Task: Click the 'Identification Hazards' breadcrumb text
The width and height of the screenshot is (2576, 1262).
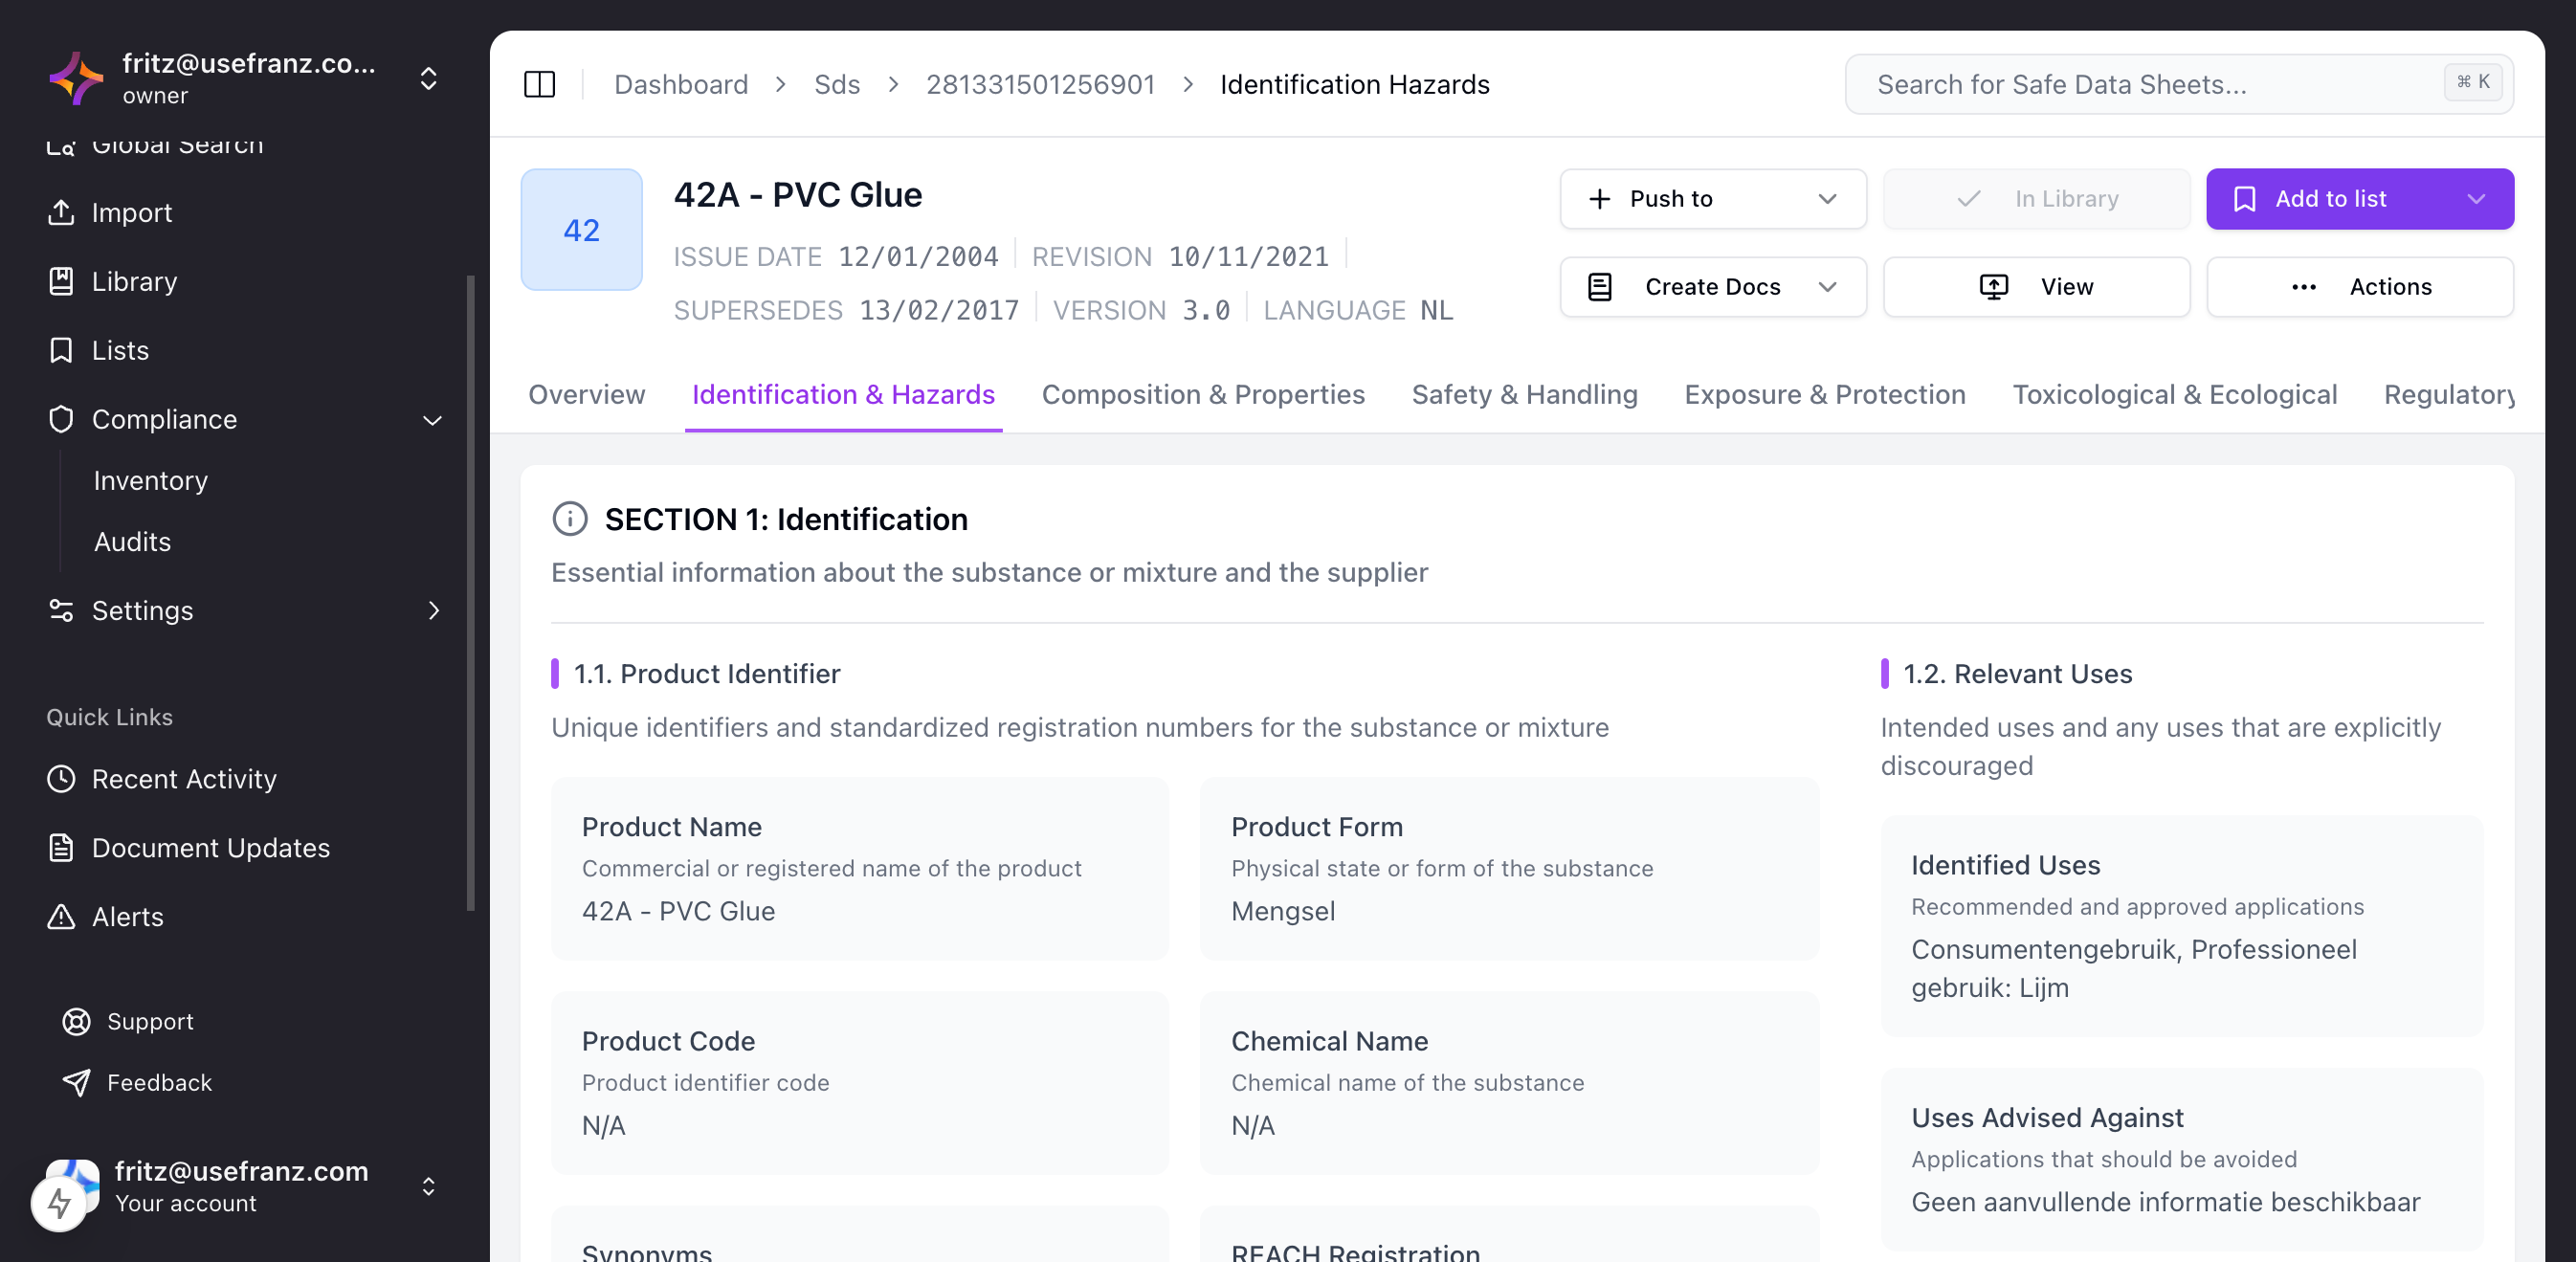Action: point(1354,84)
